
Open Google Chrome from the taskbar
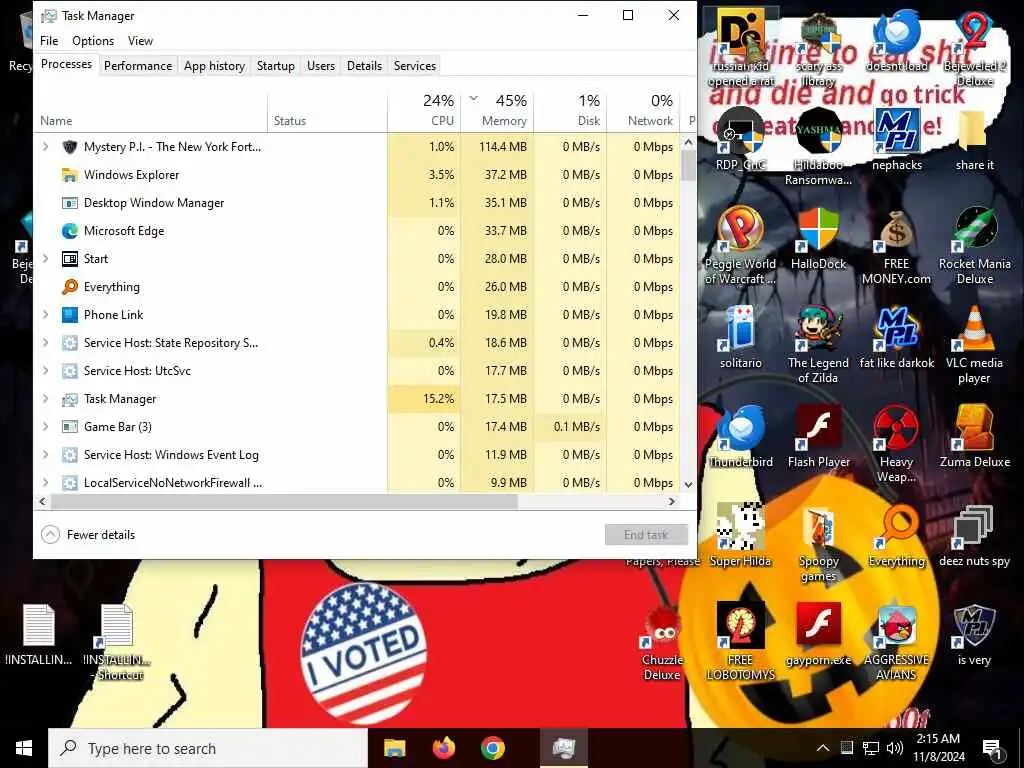tap(493, 748)
